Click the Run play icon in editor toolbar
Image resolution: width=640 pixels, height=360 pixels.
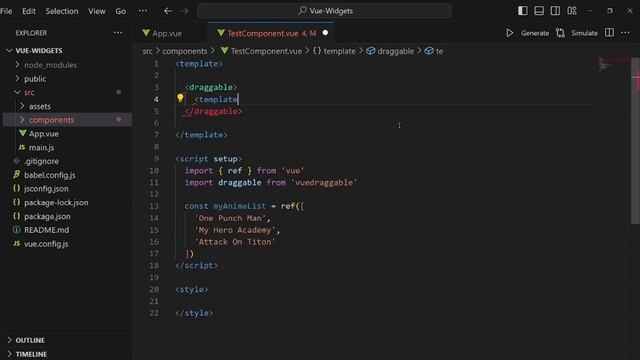click(x=509, y=33)
